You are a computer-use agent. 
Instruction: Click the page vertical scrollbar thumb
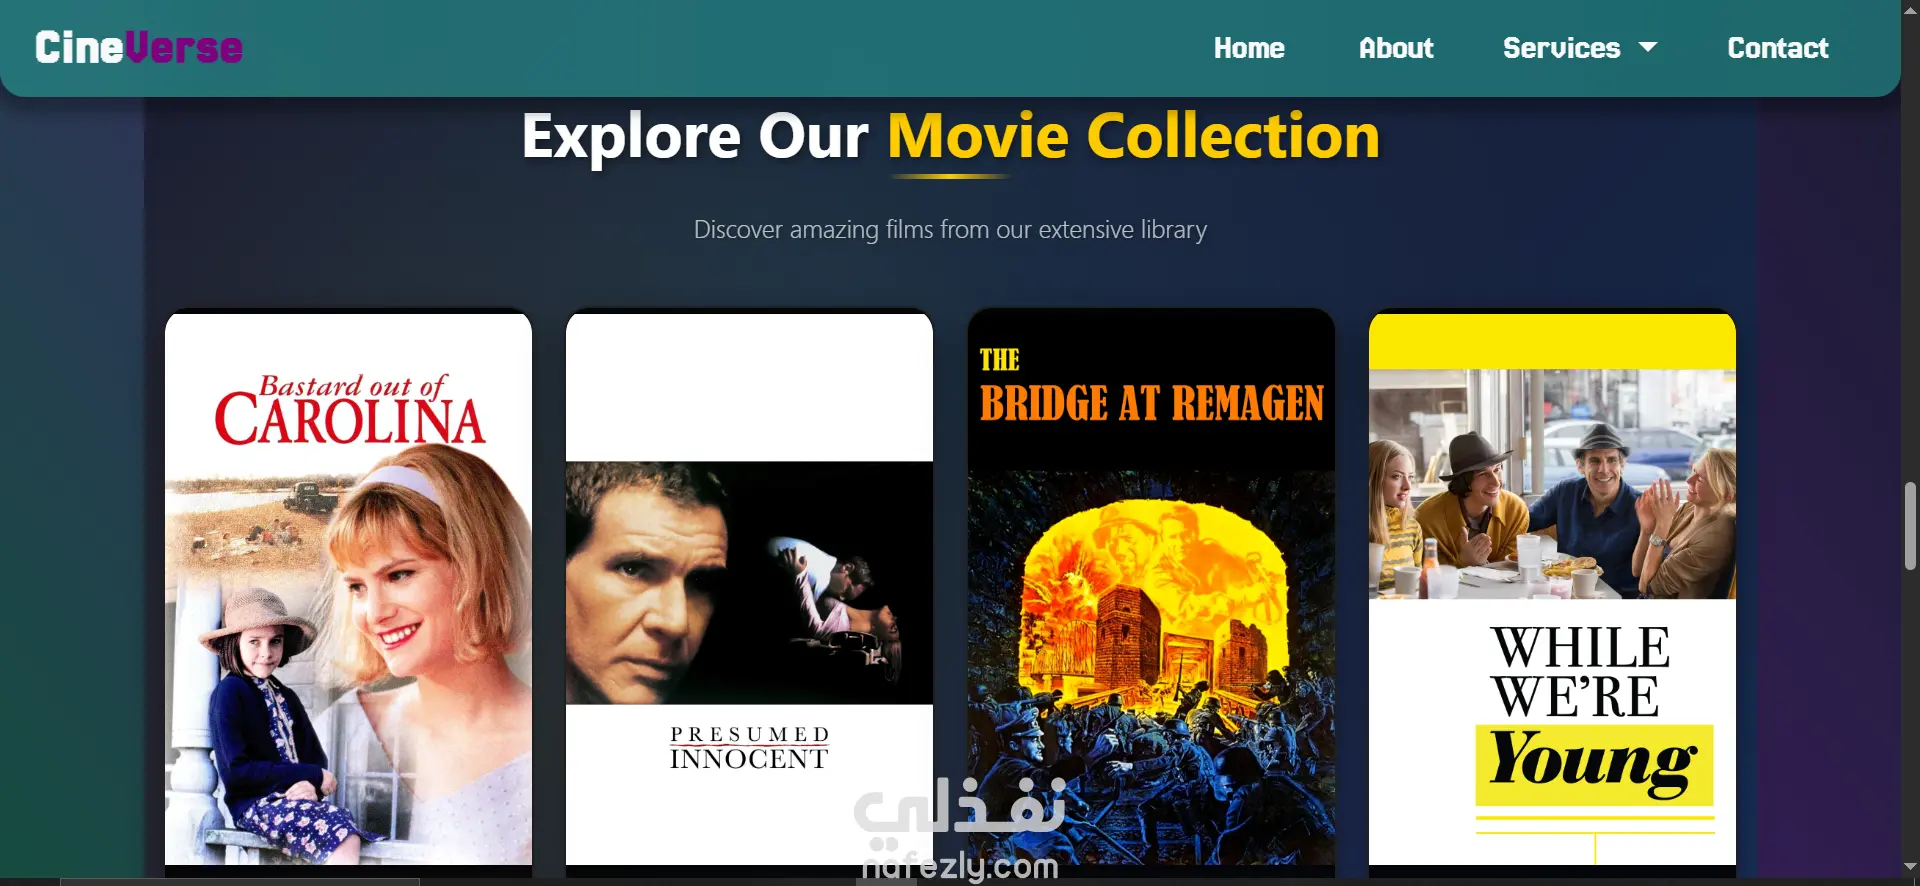[1910, 526]
